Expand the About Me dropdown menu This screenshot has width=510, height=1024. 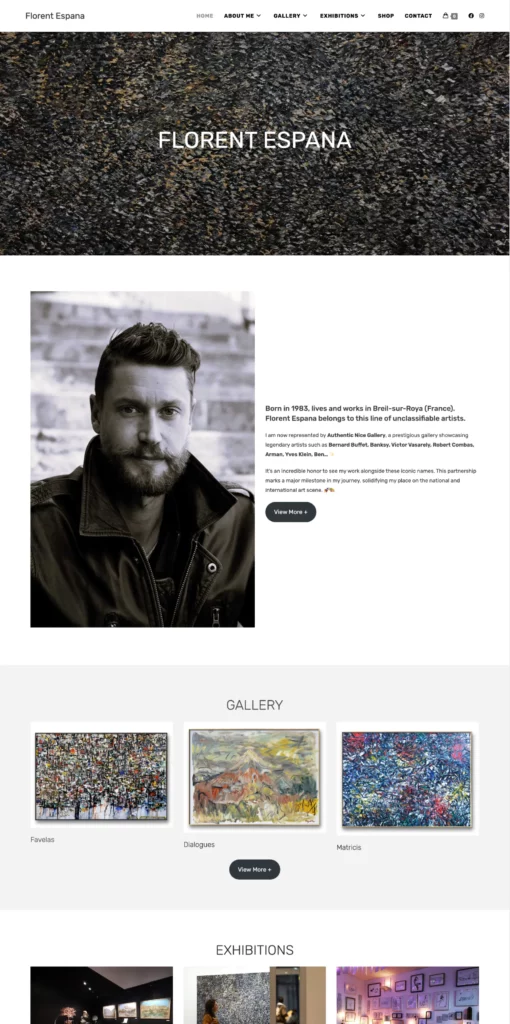click(x=242, y=16)
